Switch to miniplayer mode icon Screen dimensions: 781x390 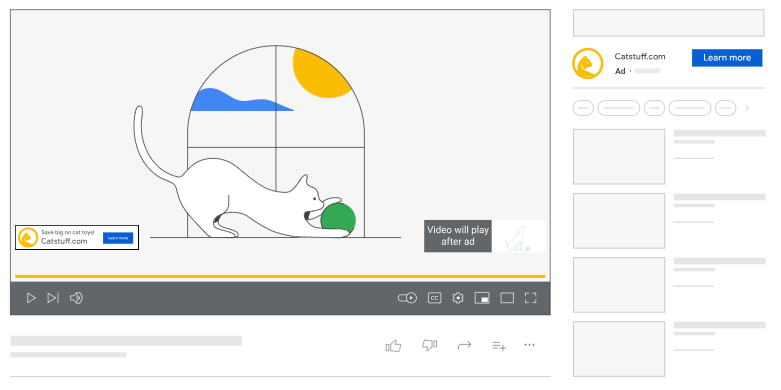point(482,298)
